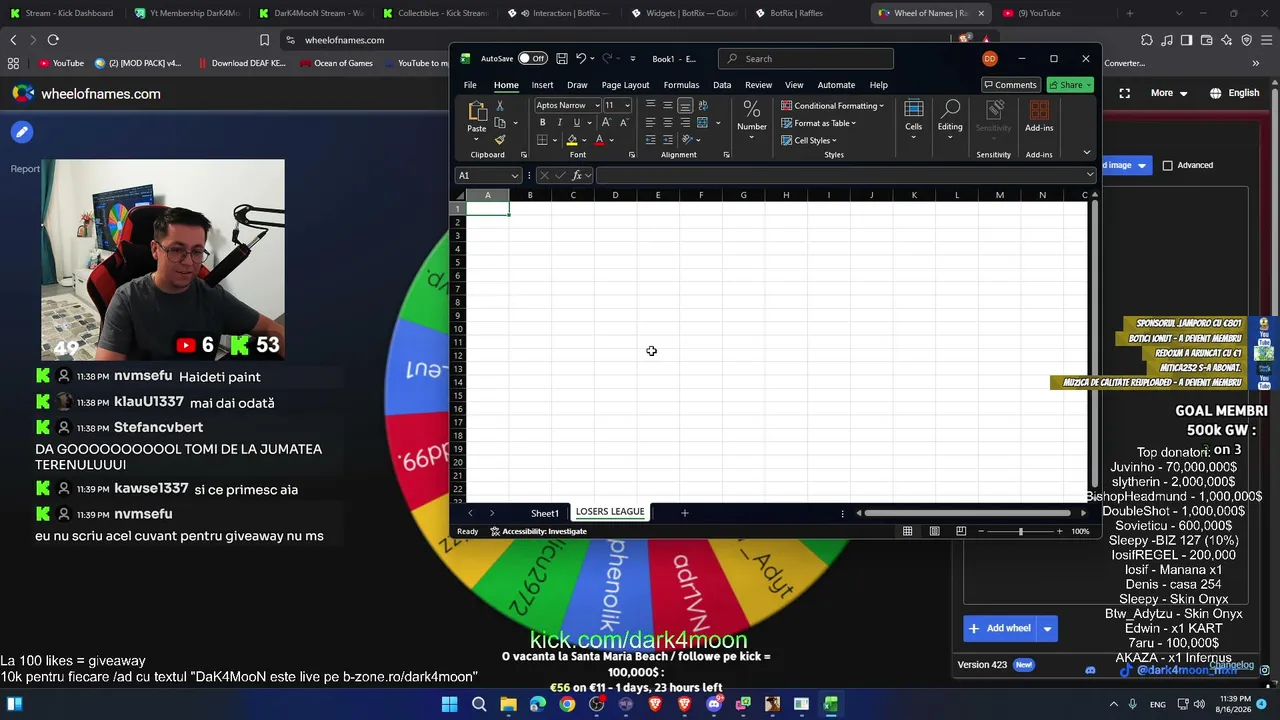The image size is (1280, 720).
Task: Click into the Excel Search box
Action: pos(806,59)
